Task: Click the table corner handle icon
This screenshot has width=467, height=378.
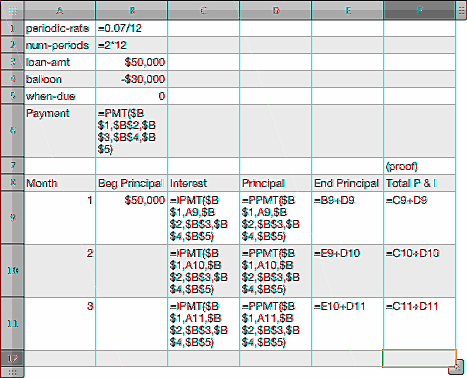Action: click(x=12, y=11)
